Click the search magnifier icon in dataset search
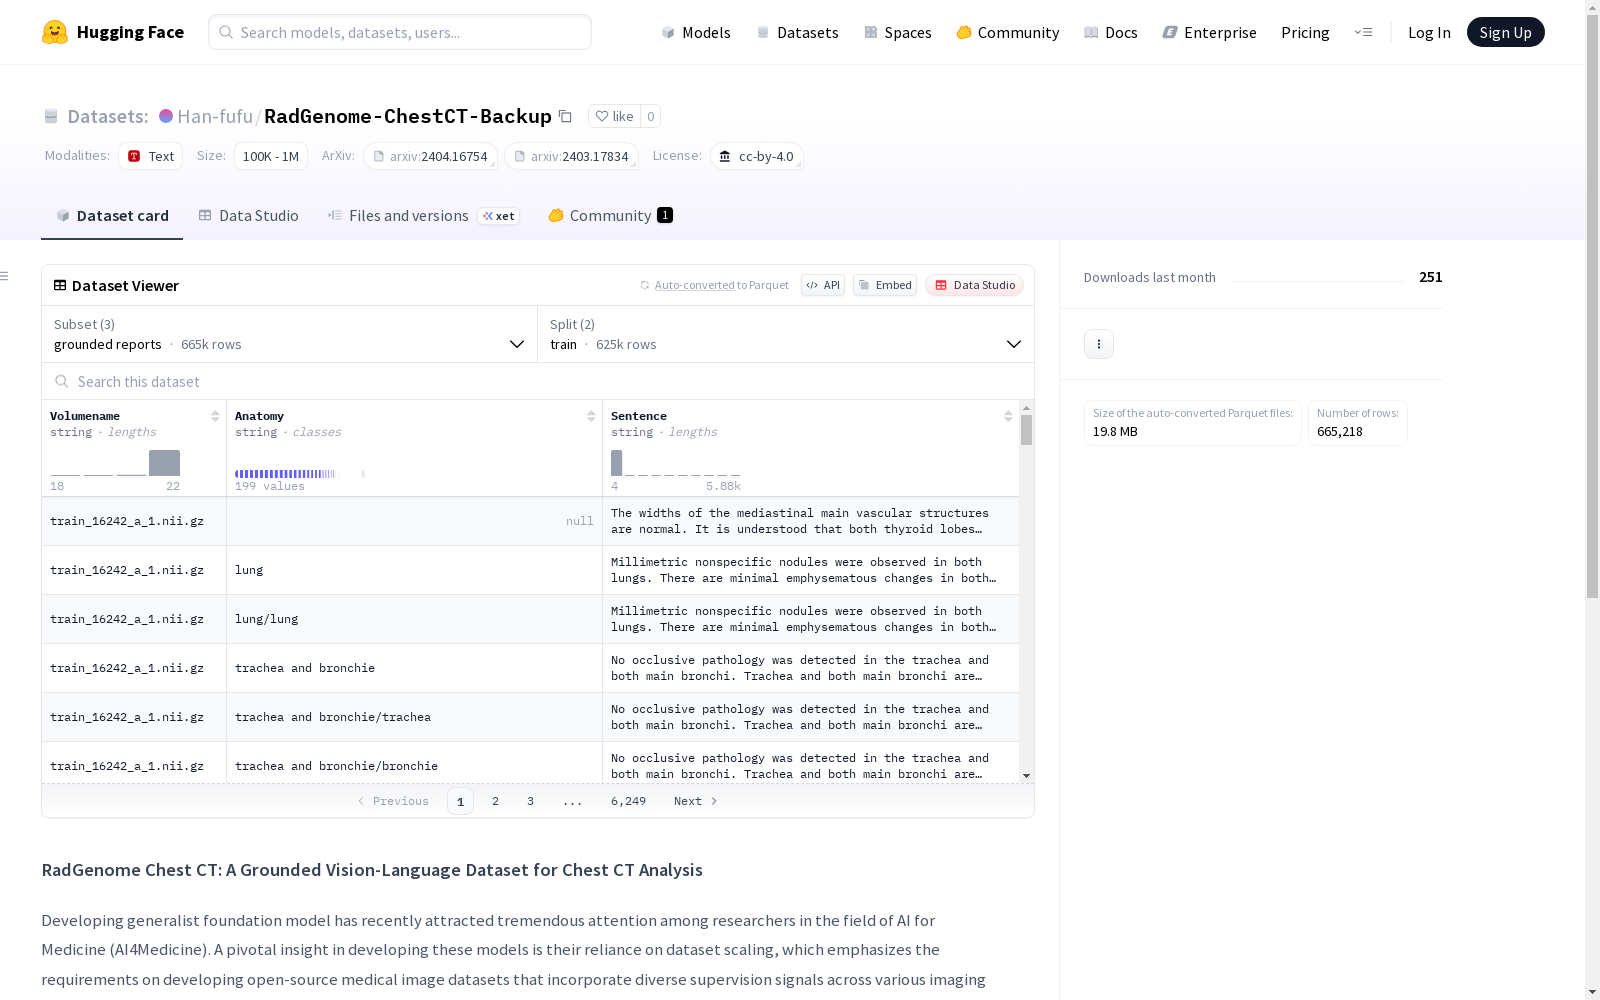The height and width of the screenshot is (1000, 1600). tap(62, 382)
